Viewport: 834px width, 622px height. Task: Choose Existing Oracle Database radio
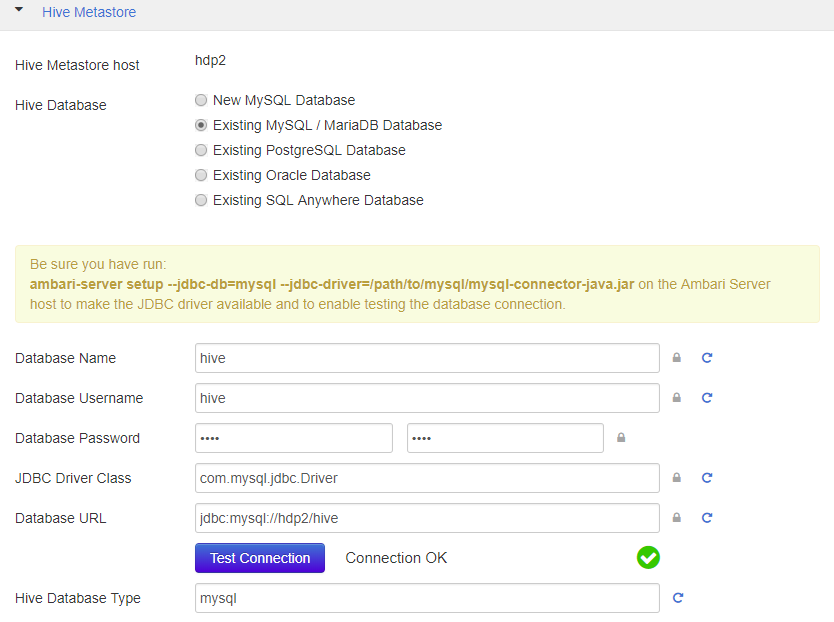coord(201,175)
